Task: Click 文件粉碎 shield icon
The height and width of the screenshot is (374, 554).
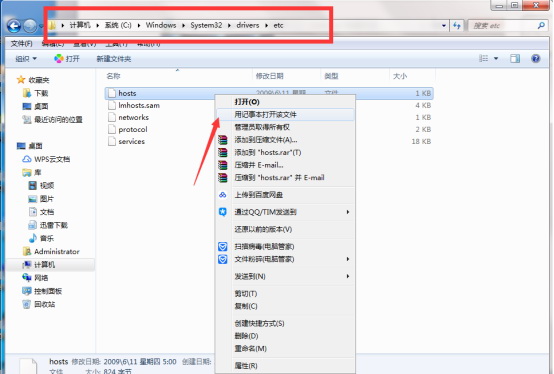Action: [223, 259]
